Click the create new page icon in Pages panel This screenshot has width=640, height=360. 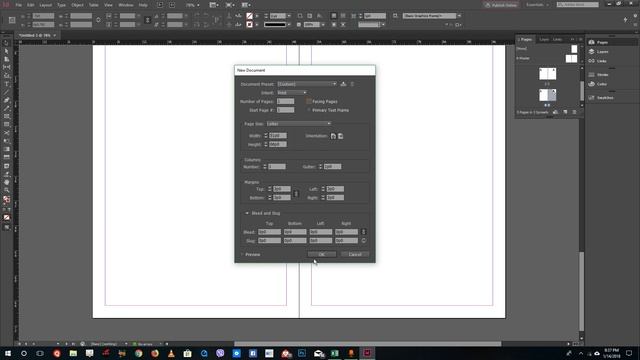pos(565,112)
